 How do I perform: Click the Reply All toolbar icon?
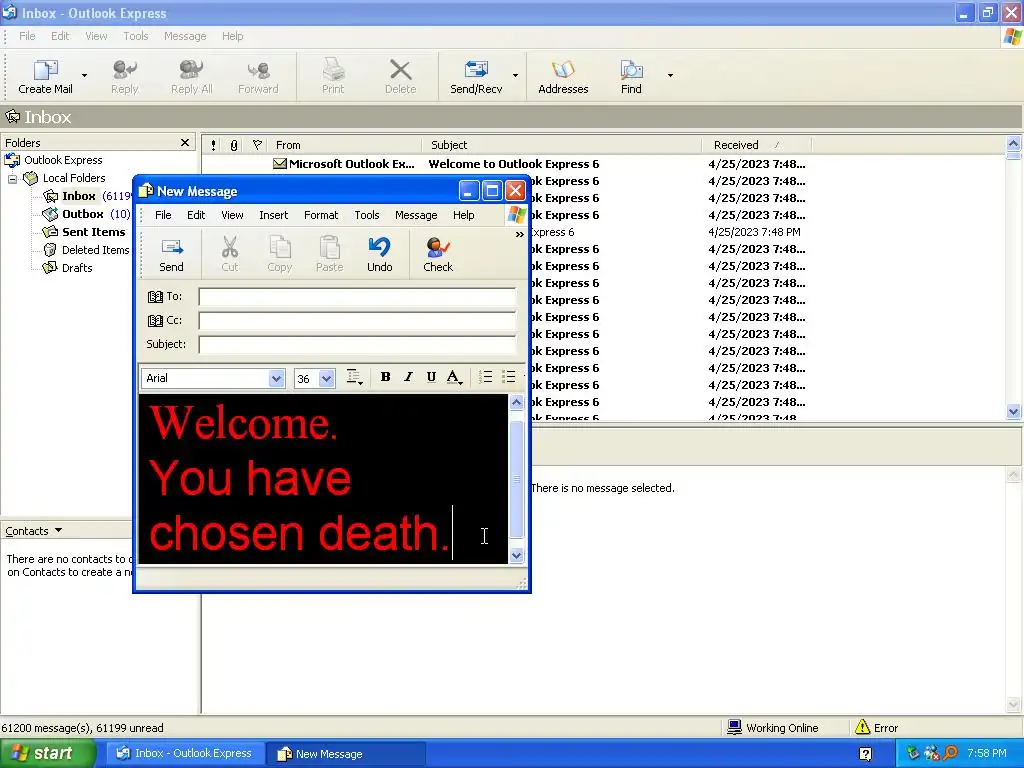191,69
